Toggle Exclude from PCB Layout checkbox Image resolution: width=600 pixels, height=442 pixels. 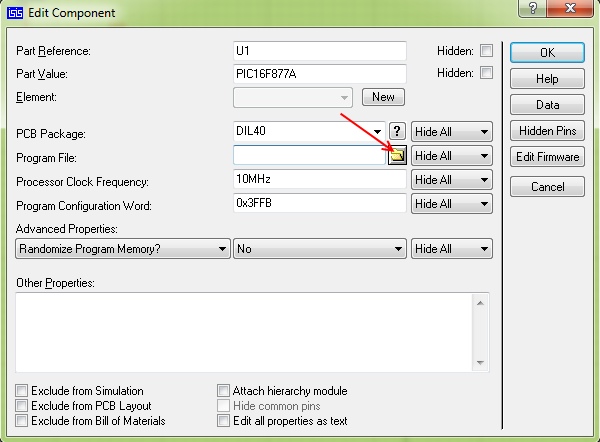coord(23,406)
